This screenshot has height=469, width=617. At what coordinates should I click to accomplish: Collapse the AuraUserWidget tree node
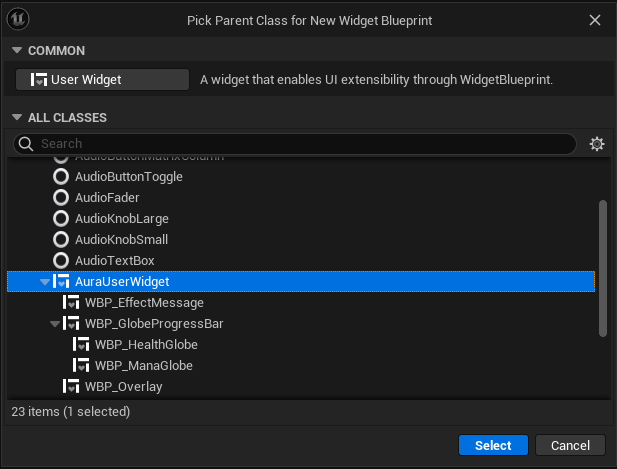click(45, 282)
